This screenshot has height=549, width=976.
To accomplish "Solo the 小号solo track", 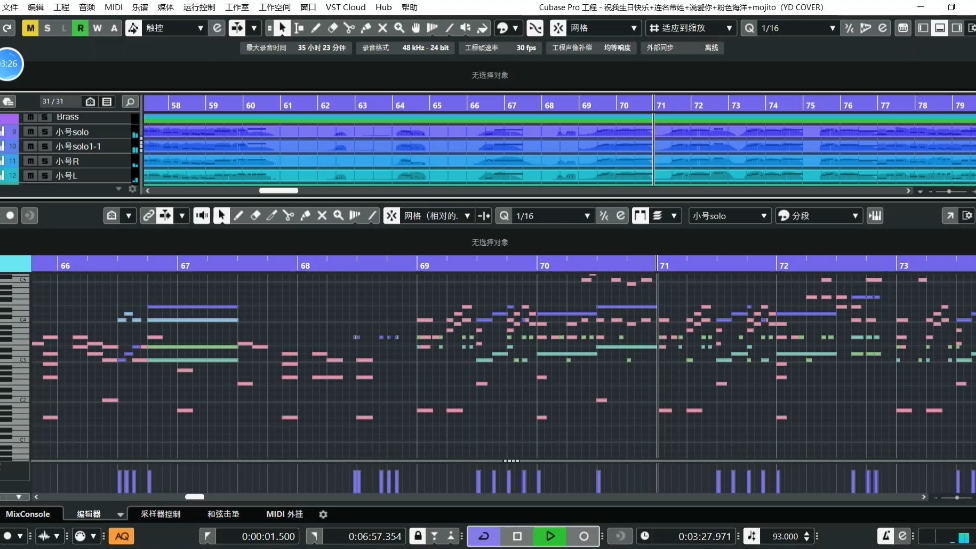I will (45, 132).
